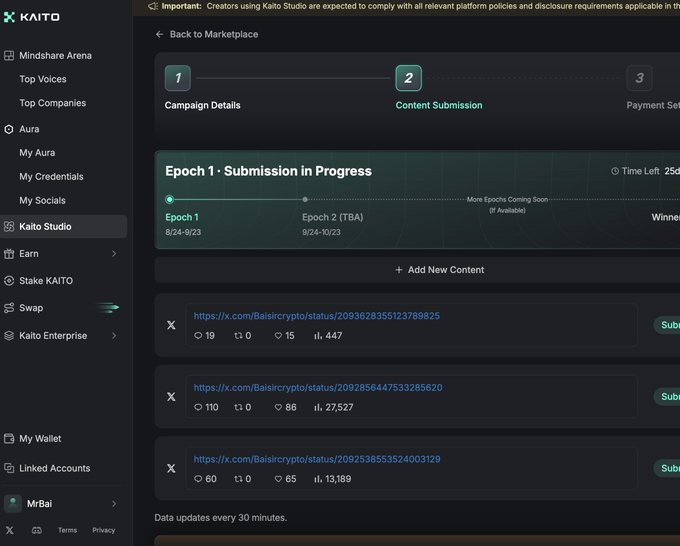
Task: Click the Add New Content button
Action: [x=417, y=270]
